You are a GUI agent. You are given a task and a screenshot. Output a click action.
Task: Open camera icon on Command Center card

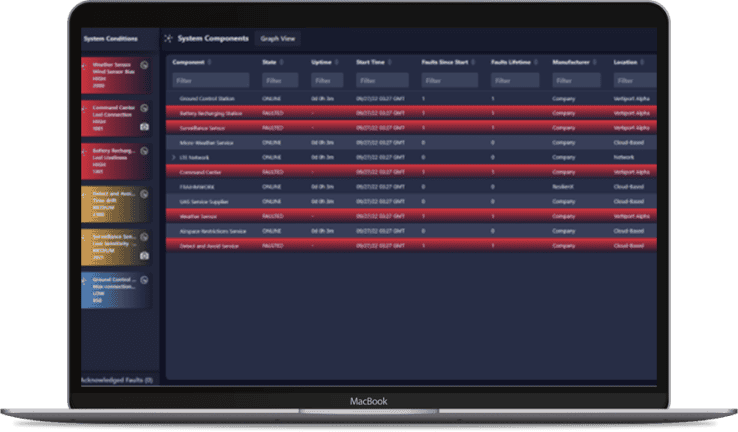coord(144,127)
